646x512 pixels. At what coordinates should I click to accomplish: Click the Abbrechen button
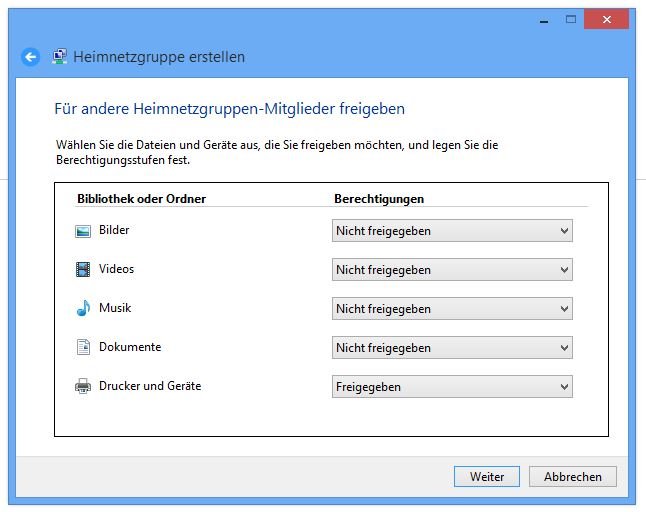pyautogui.click(x=573, y=477)
